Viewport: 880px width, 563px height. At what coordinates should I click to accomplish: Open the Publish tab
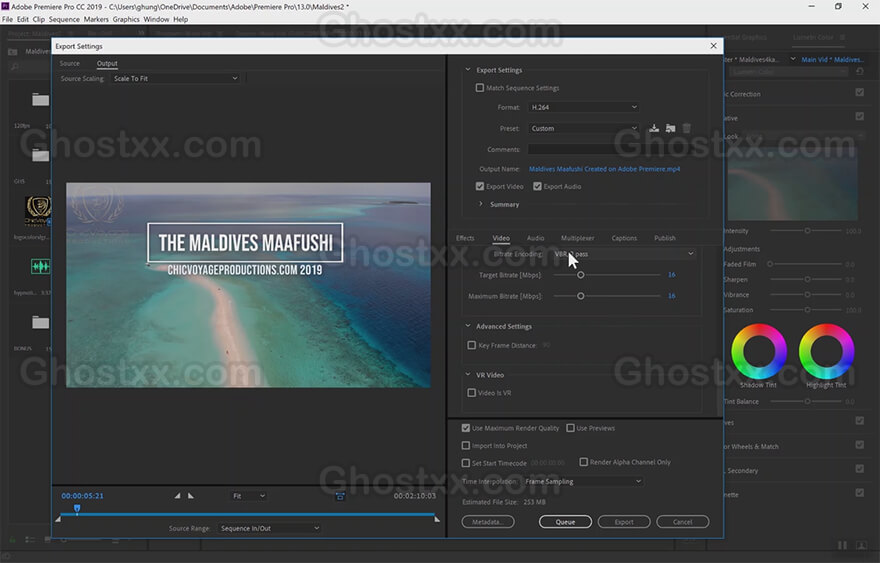664,238
